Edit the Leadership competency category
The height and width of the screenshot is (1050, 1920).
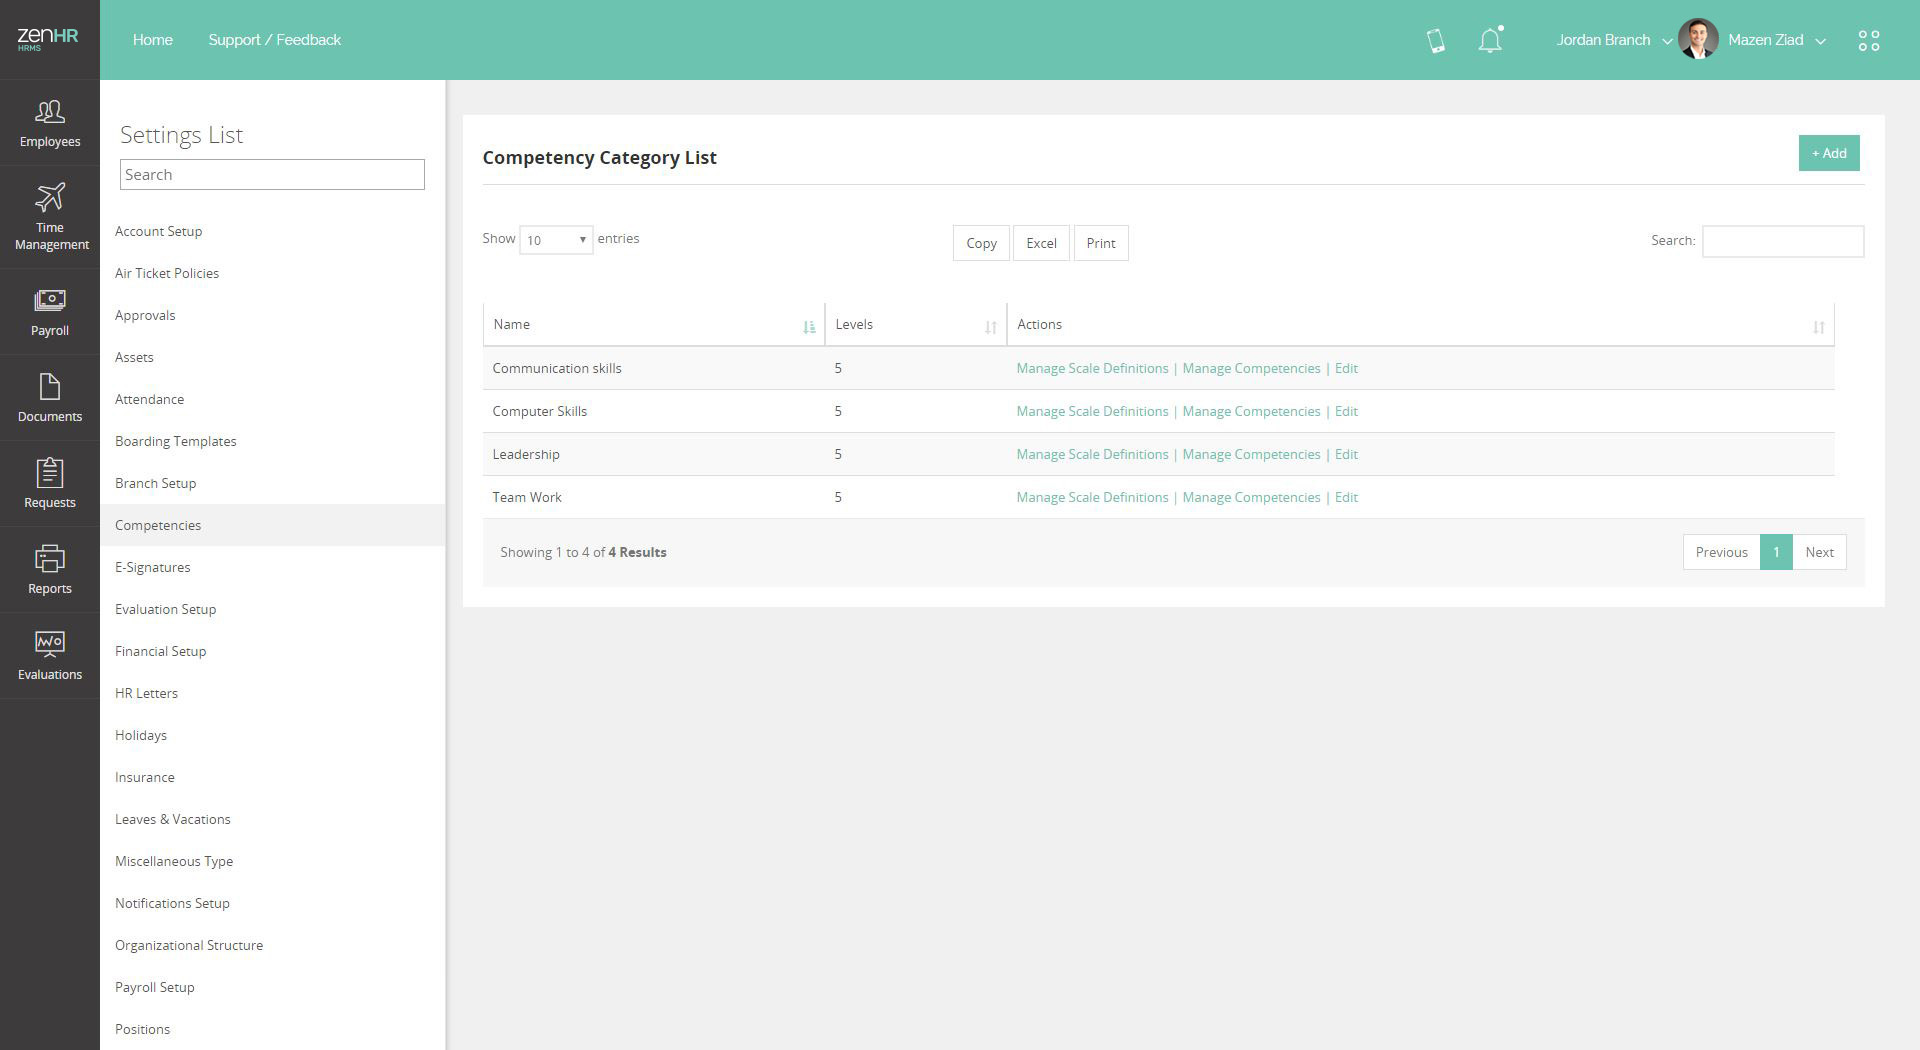1346,454
